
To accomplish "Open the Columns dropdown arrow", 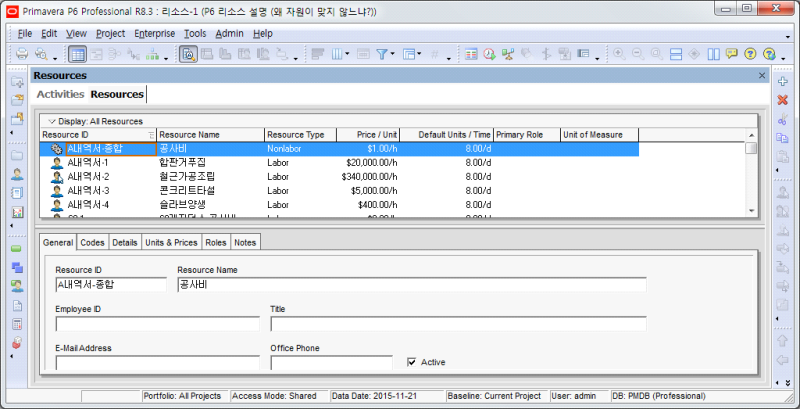I will [x=347, y=54].
